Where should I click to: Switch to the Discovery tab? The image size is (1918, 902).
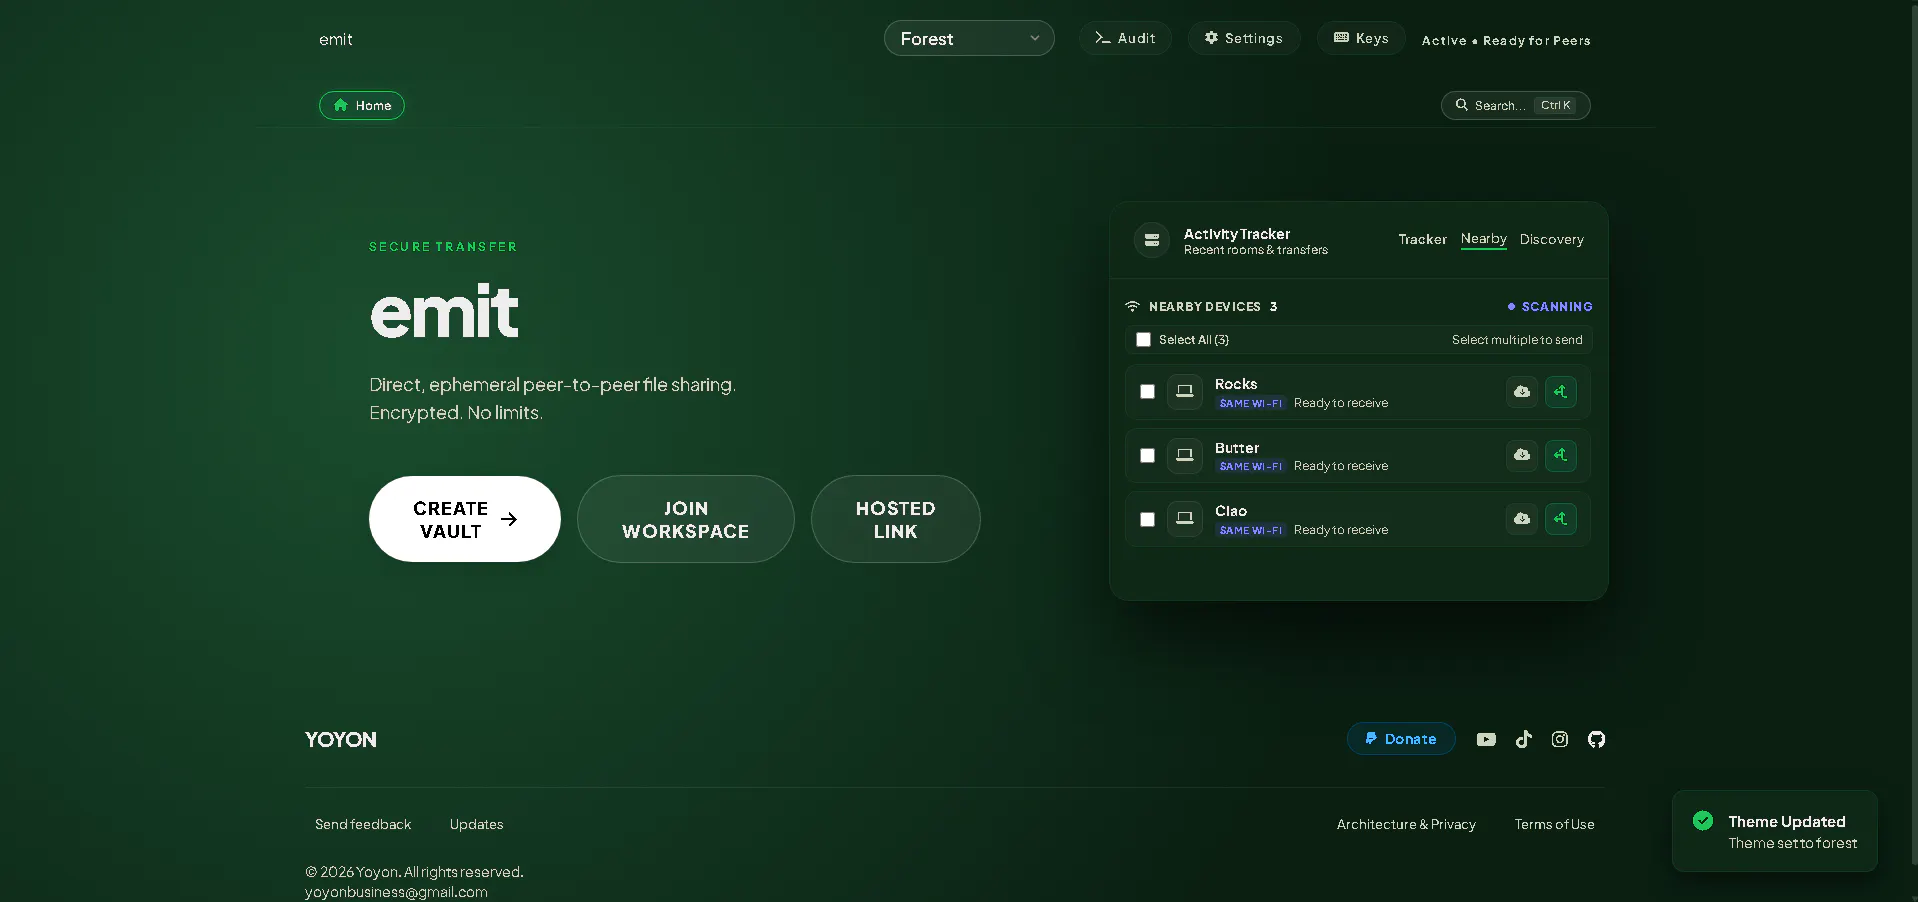pos(1551,240)
